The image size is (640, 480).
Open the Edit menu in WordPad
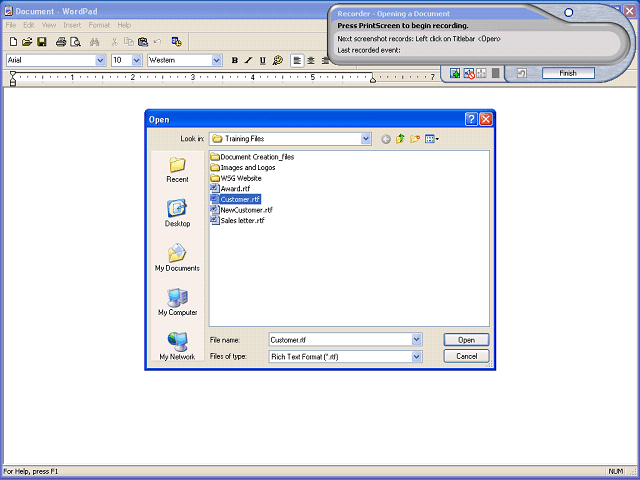pos(29,25)
